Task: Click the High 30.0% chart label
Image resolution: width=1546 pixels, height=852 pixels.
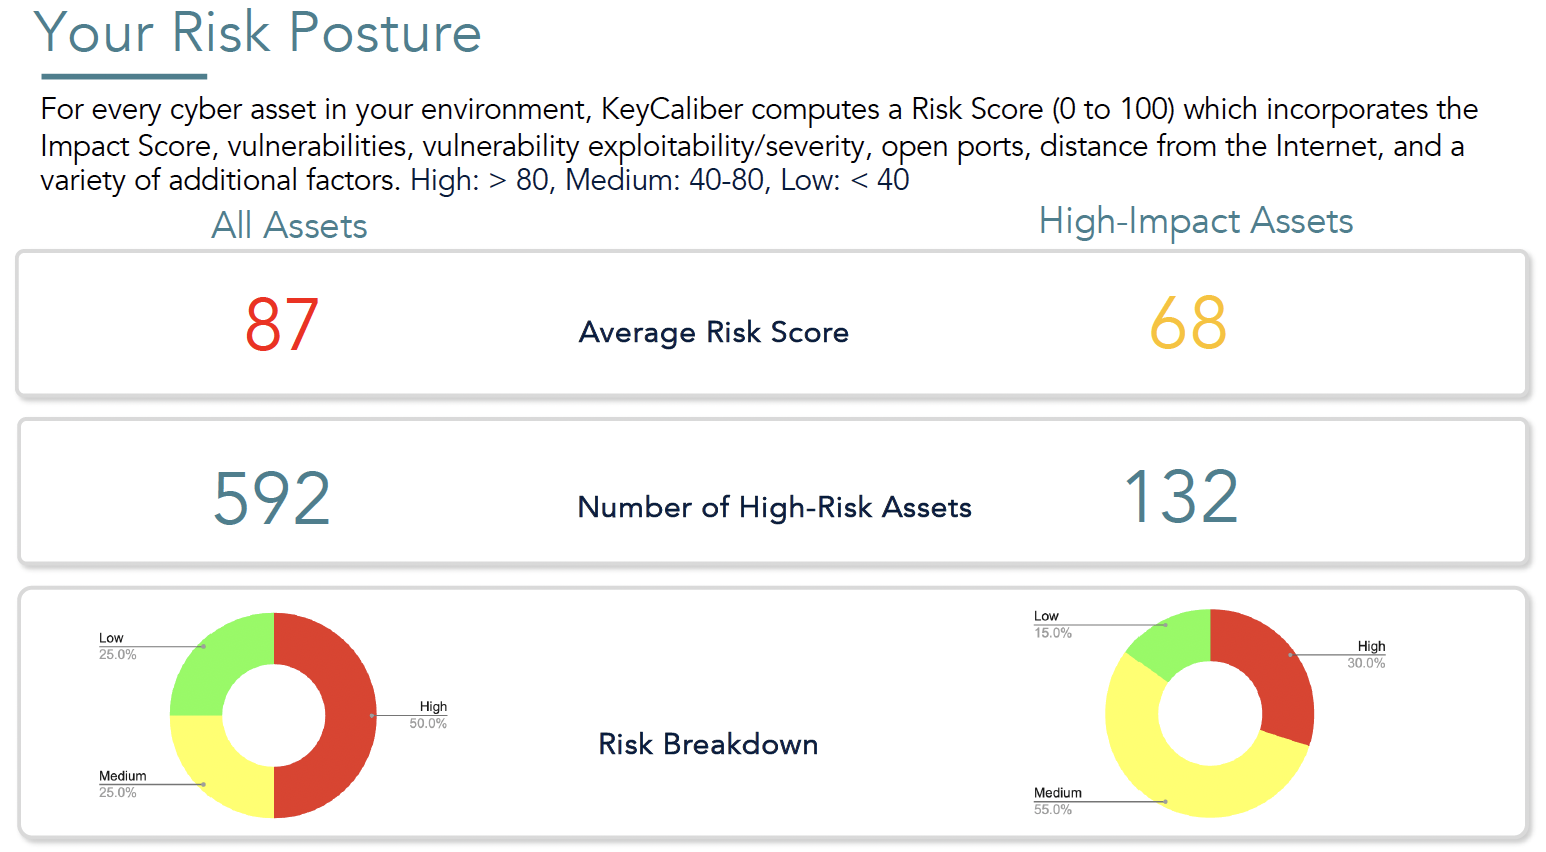Action: [1368, 654]
